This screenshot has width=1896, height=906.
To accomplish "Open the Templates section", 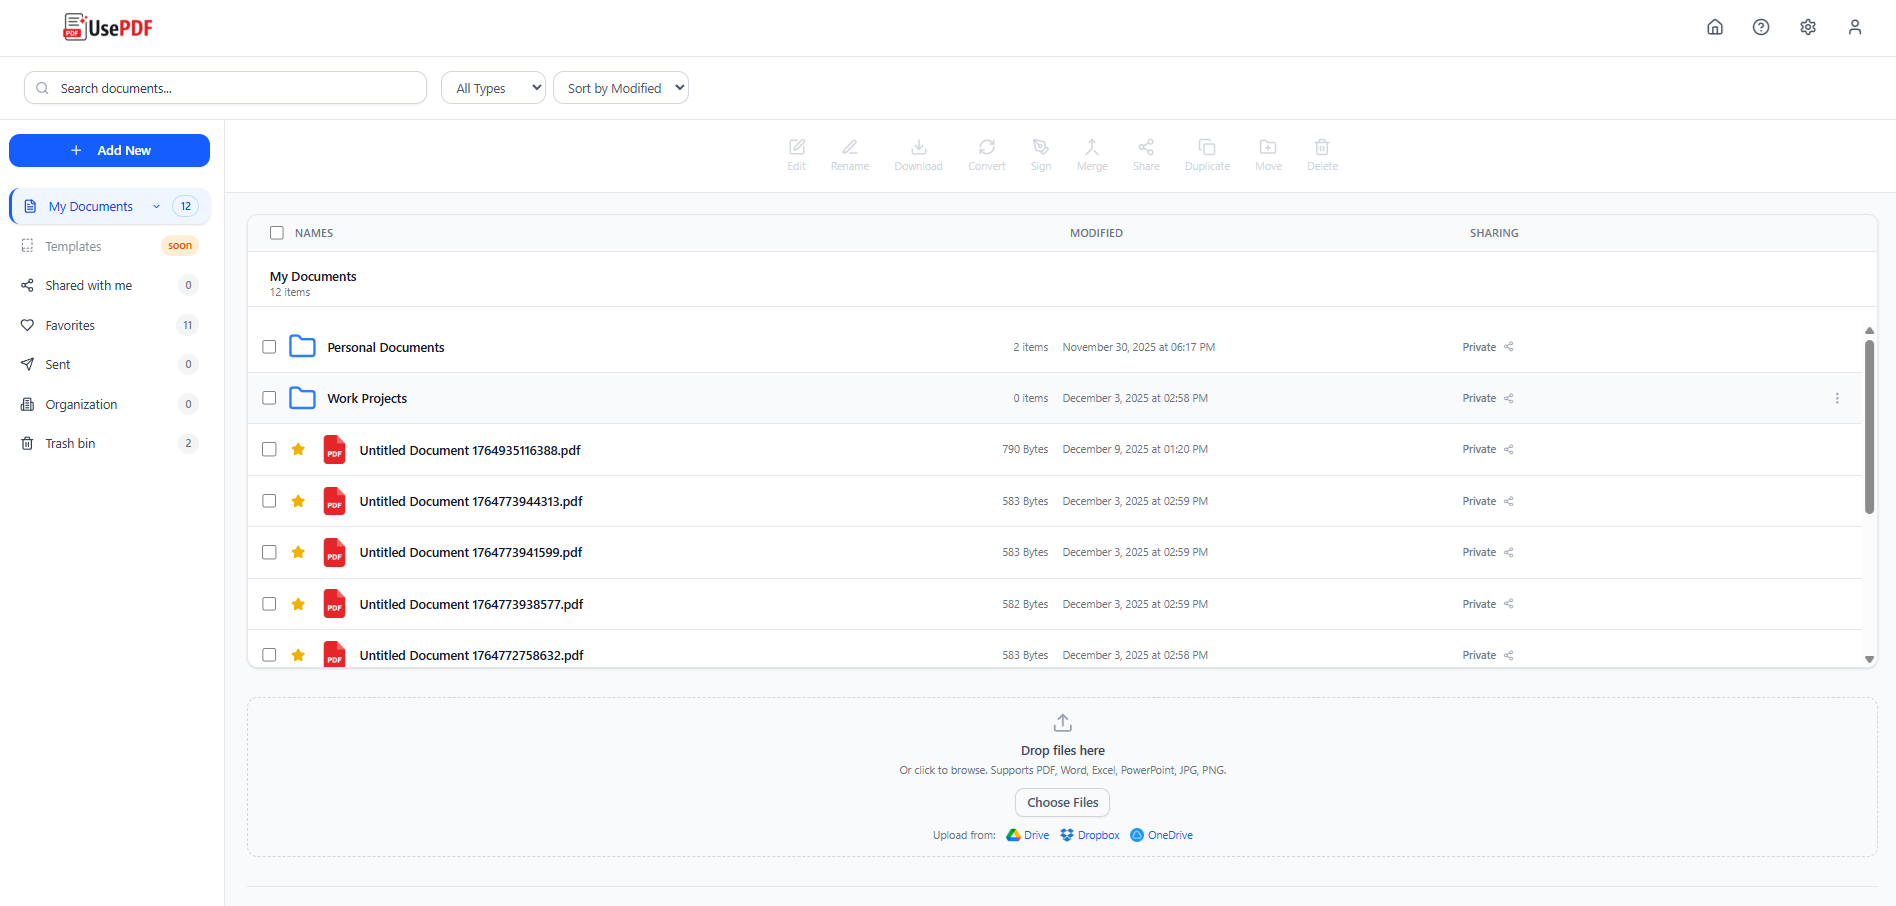I will pyautogui.click(x=73, y=245).
